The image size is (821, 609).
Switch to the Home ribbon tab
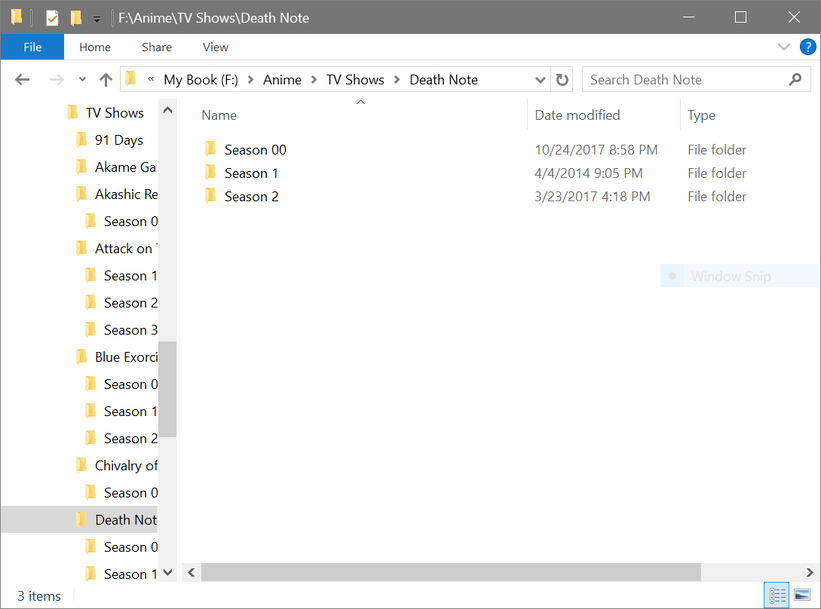(x=95, y=47)
